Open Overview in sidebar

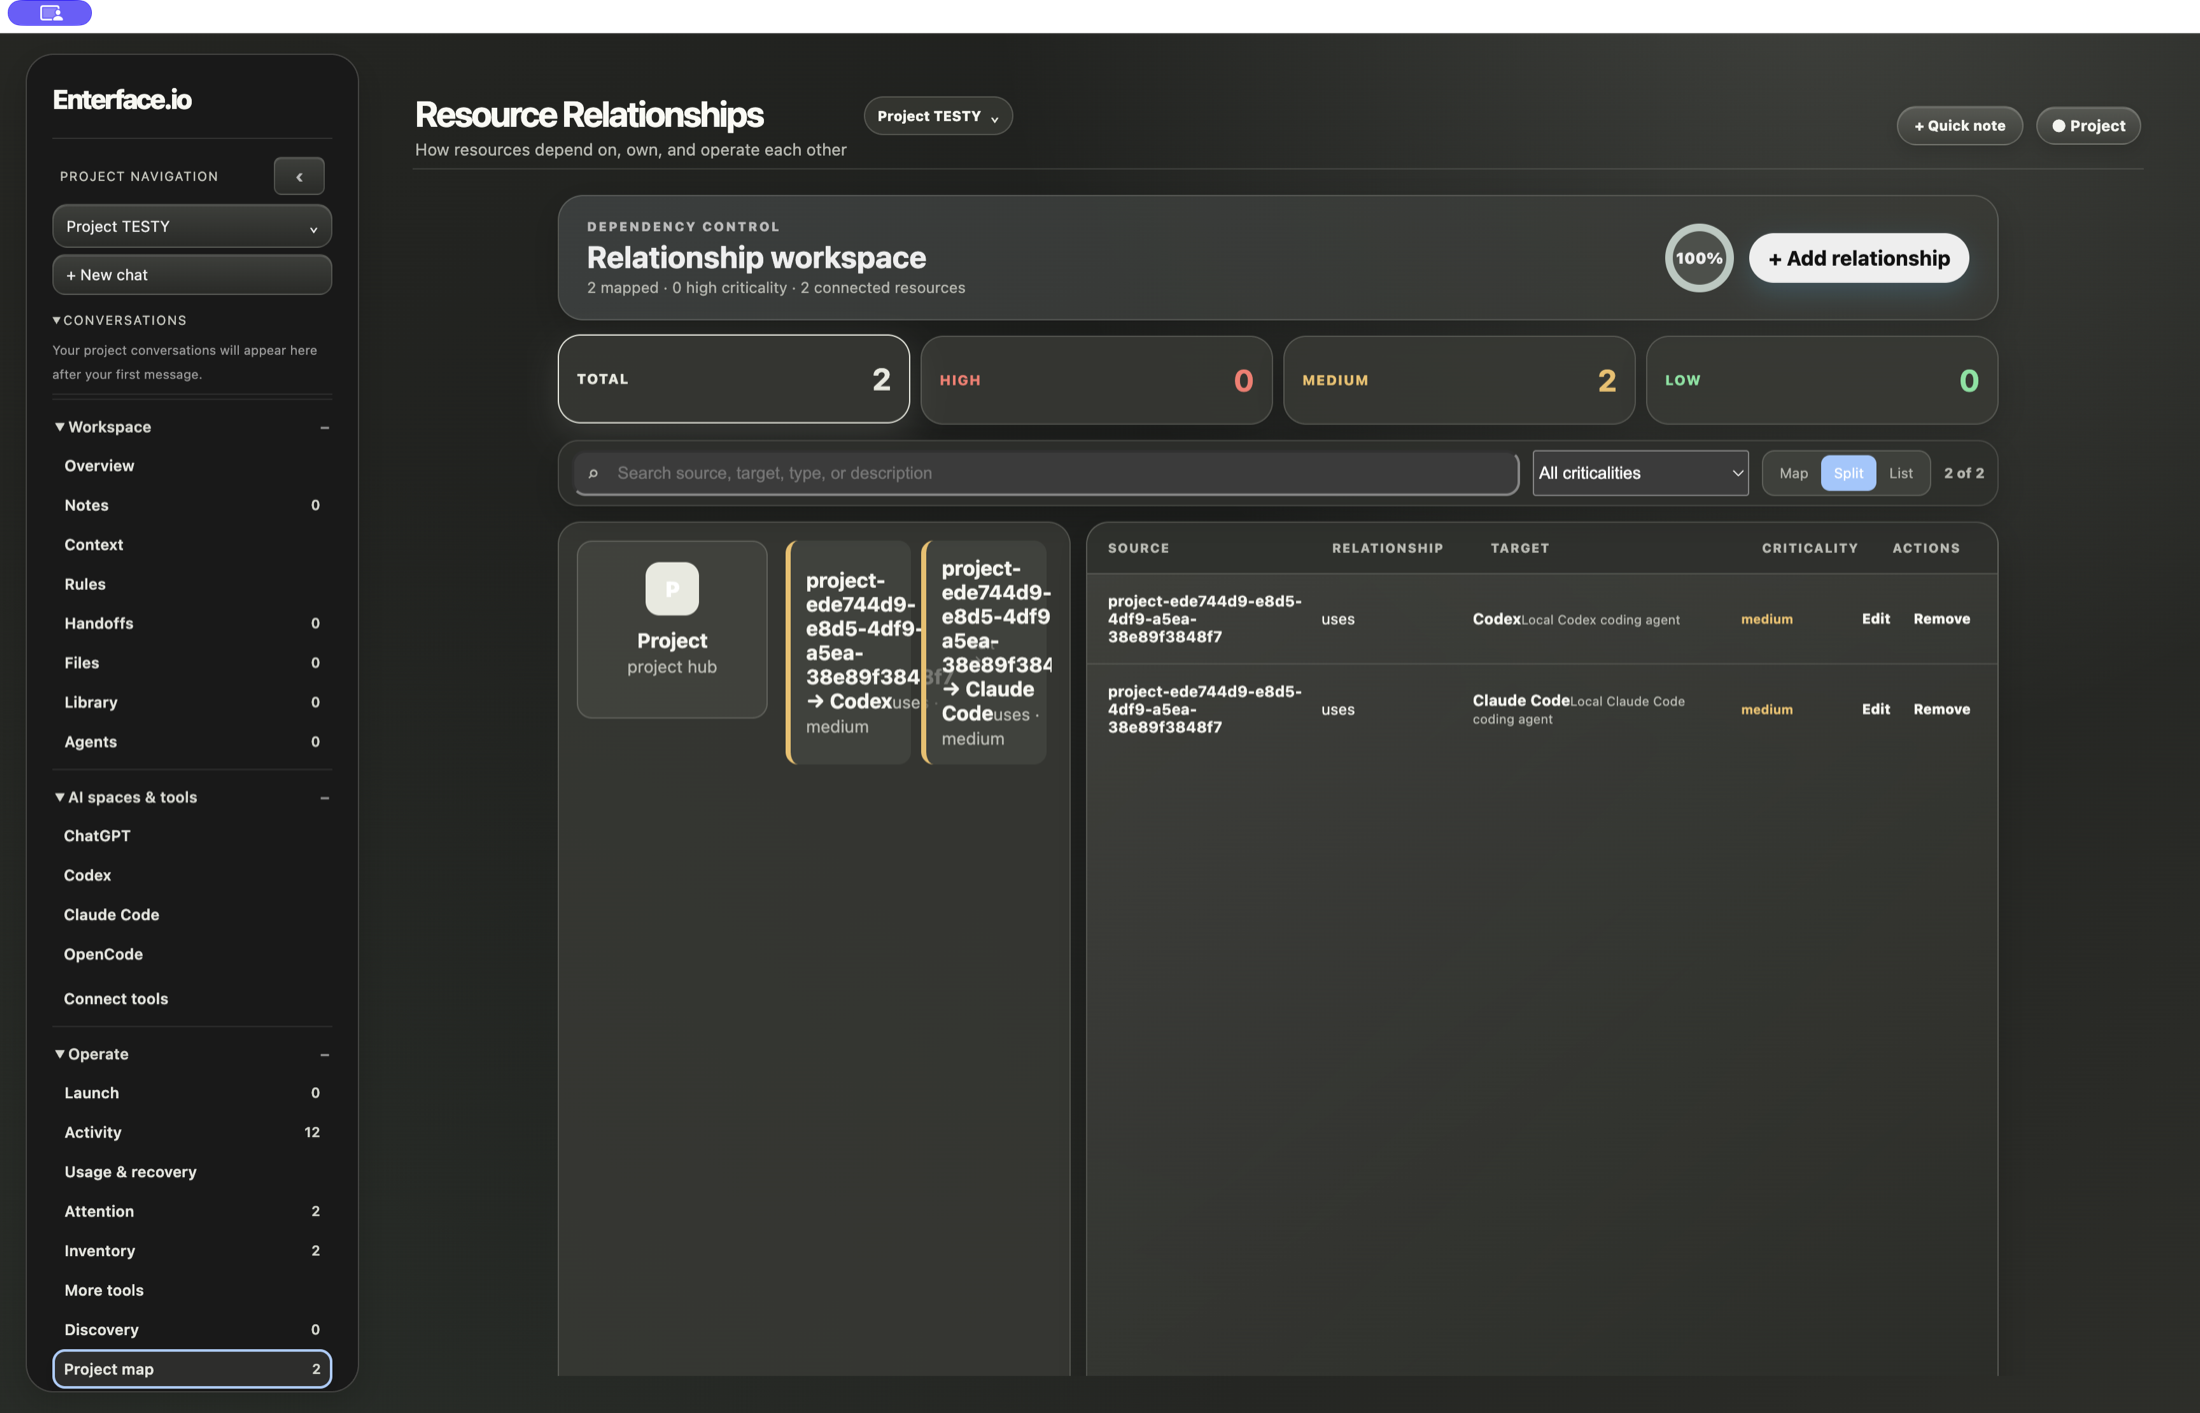pyautogui.click(x=192, y=466)
